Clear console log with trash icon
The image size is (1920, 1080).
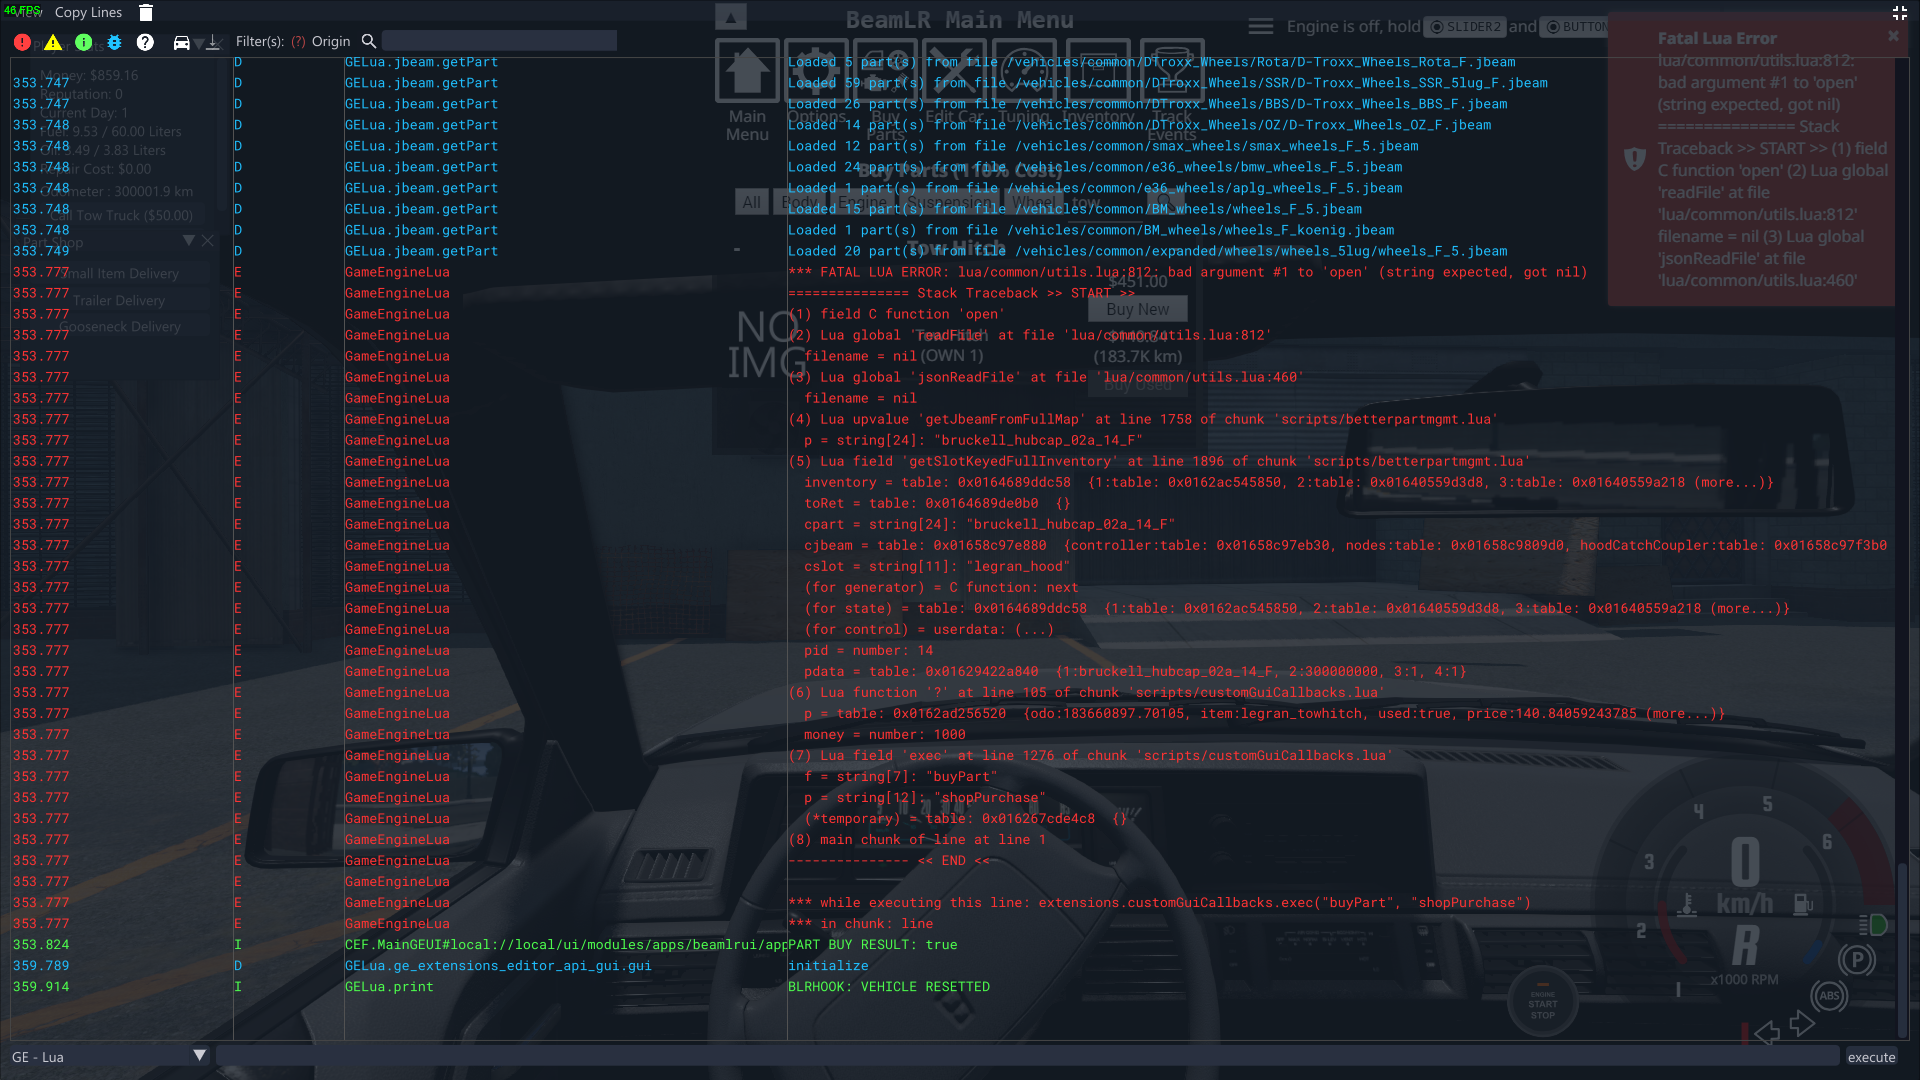click(x=146, y=13)
